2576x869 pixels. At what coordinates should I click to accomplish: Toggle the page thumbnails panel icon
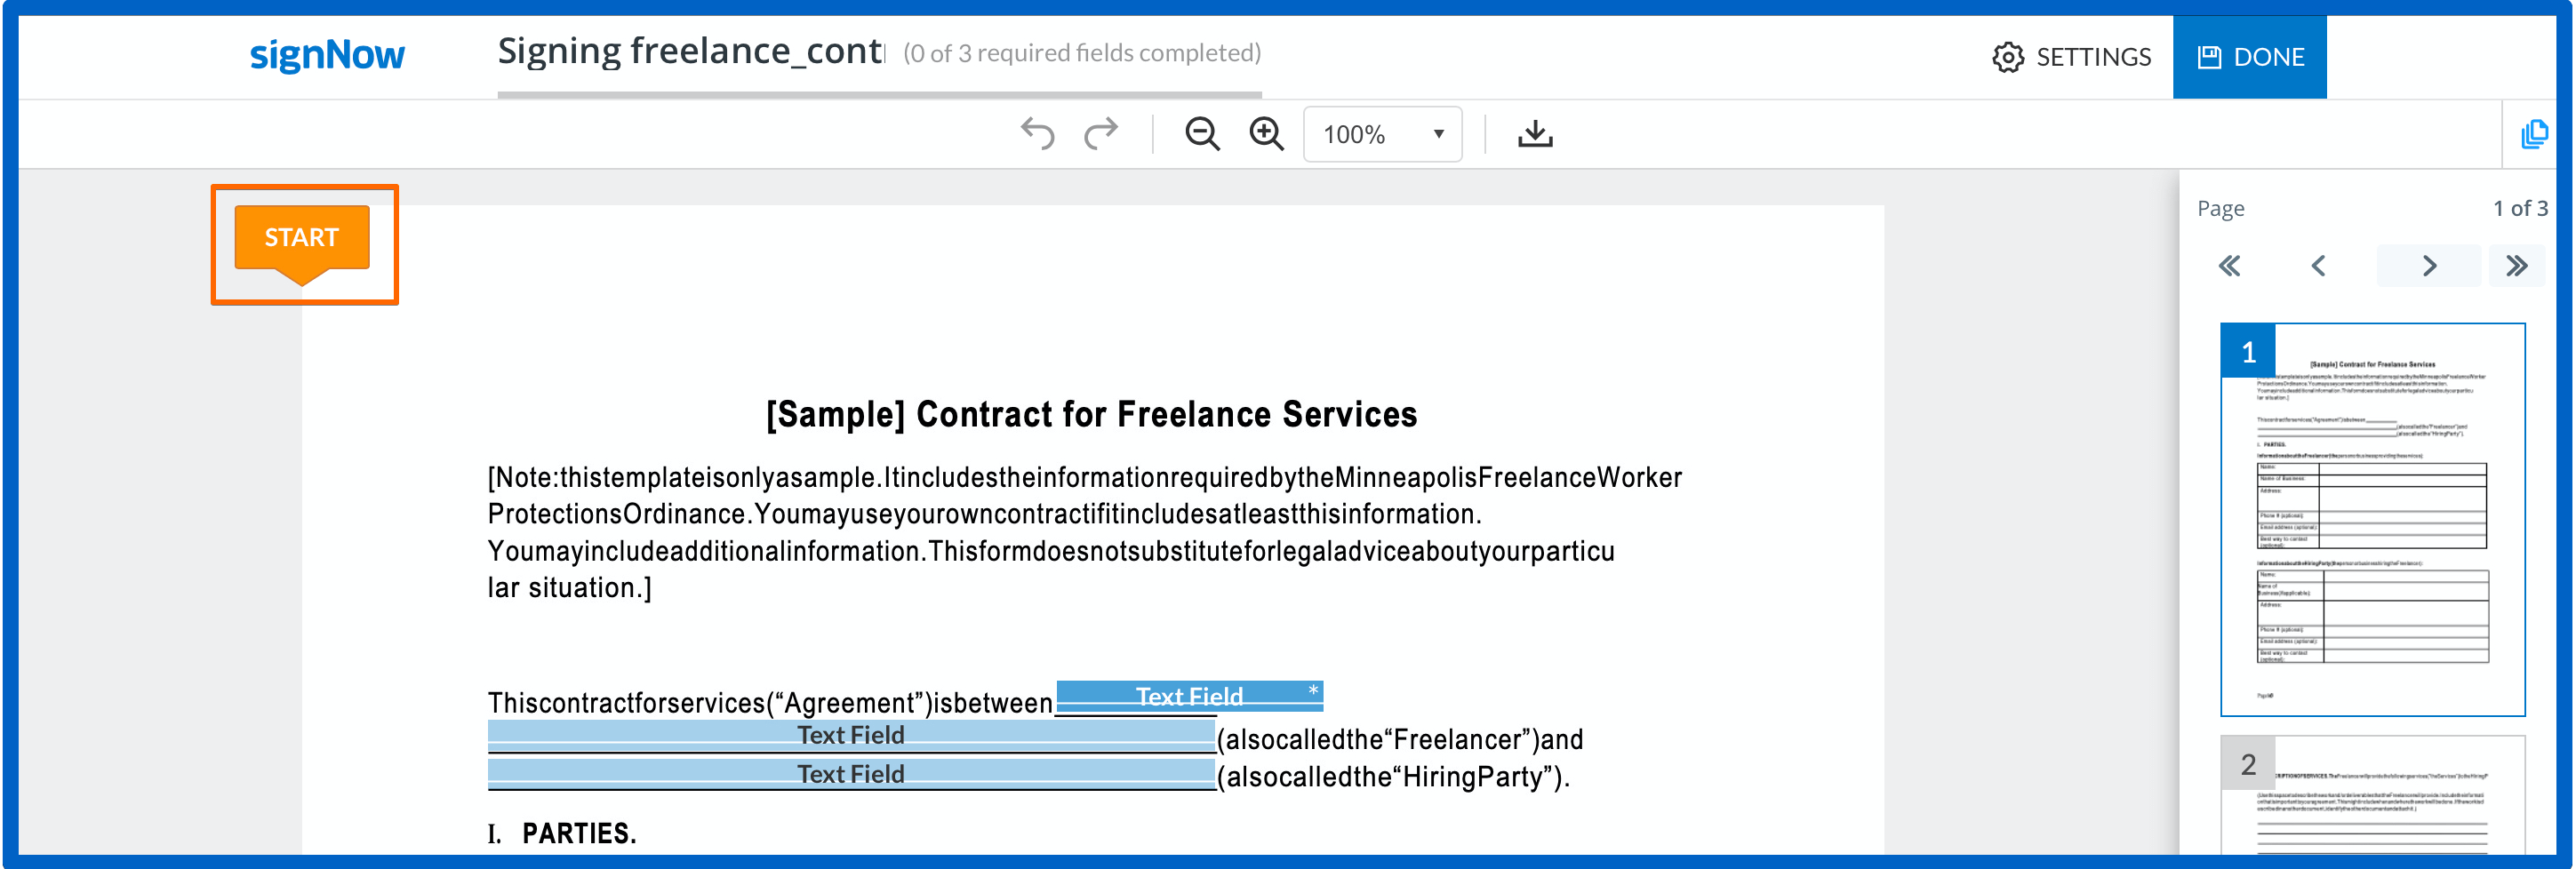click(2533, 134)
